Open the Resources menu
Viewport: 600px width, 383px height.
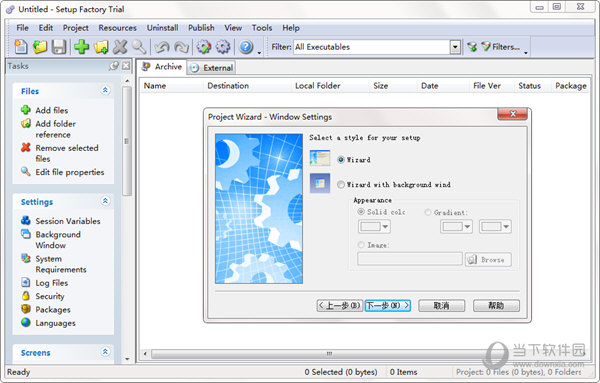tap(117, 28)
